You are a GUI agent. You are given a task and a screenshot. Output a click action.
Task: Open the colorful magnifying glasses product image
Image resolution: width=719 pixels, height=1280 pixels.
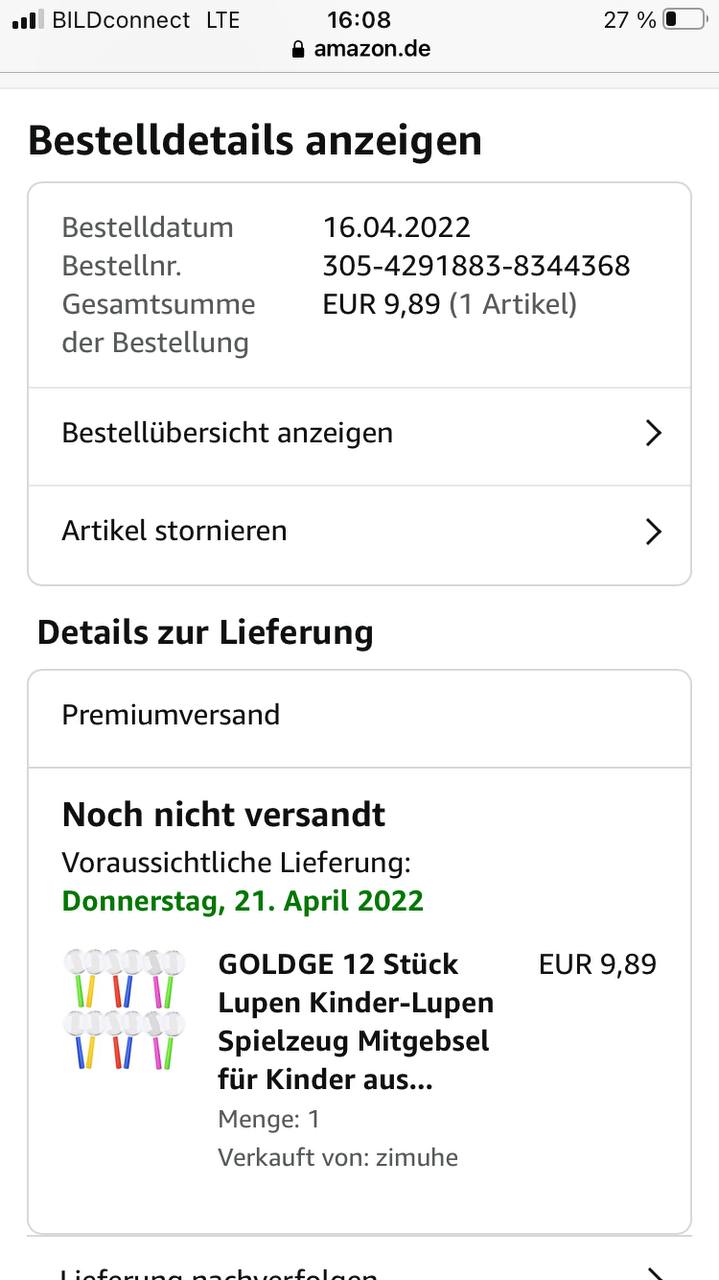[125, 1008]
